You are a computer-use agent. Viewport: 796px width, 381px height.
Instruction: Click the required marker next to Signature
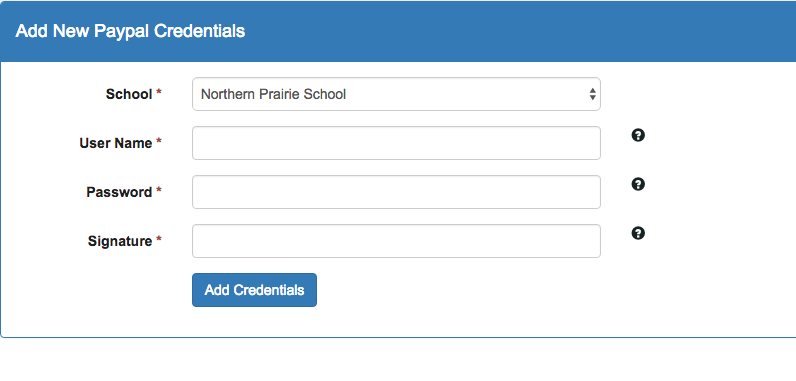[159, 239]
